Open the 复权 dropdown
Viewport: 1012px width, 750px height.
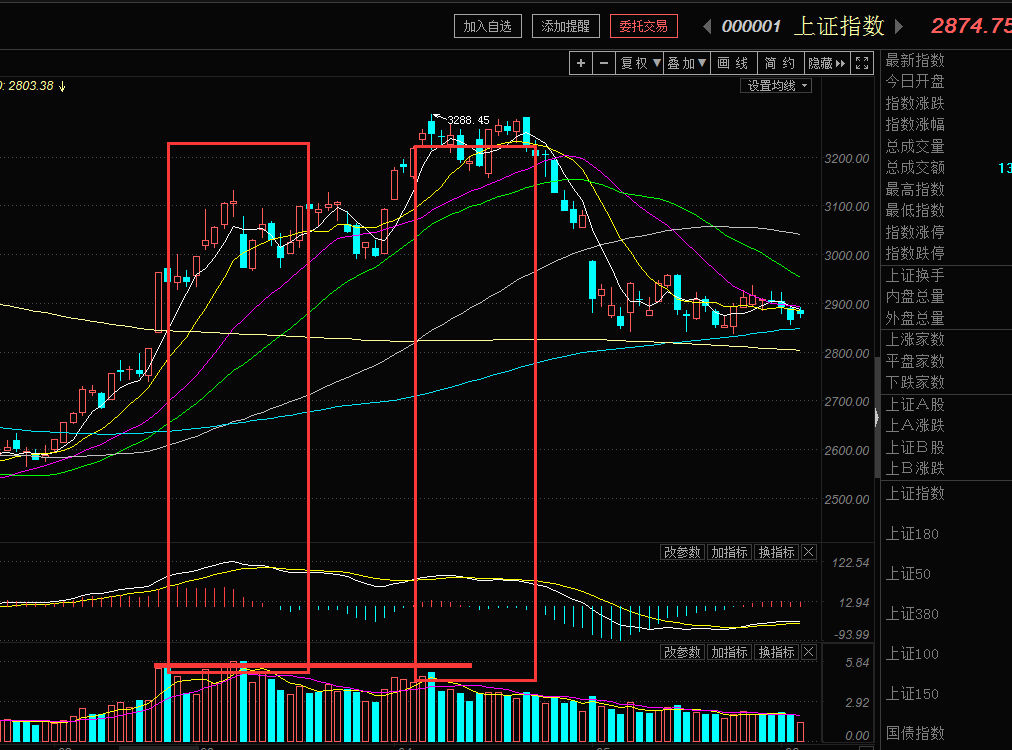point(640,63)
